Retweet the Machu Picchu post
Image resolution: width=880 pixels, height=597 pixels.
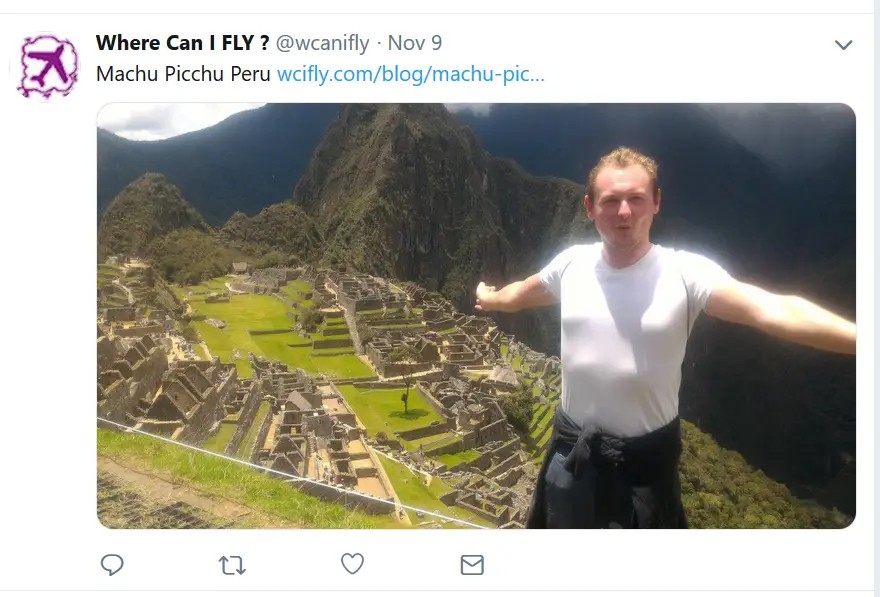[232, 565]
